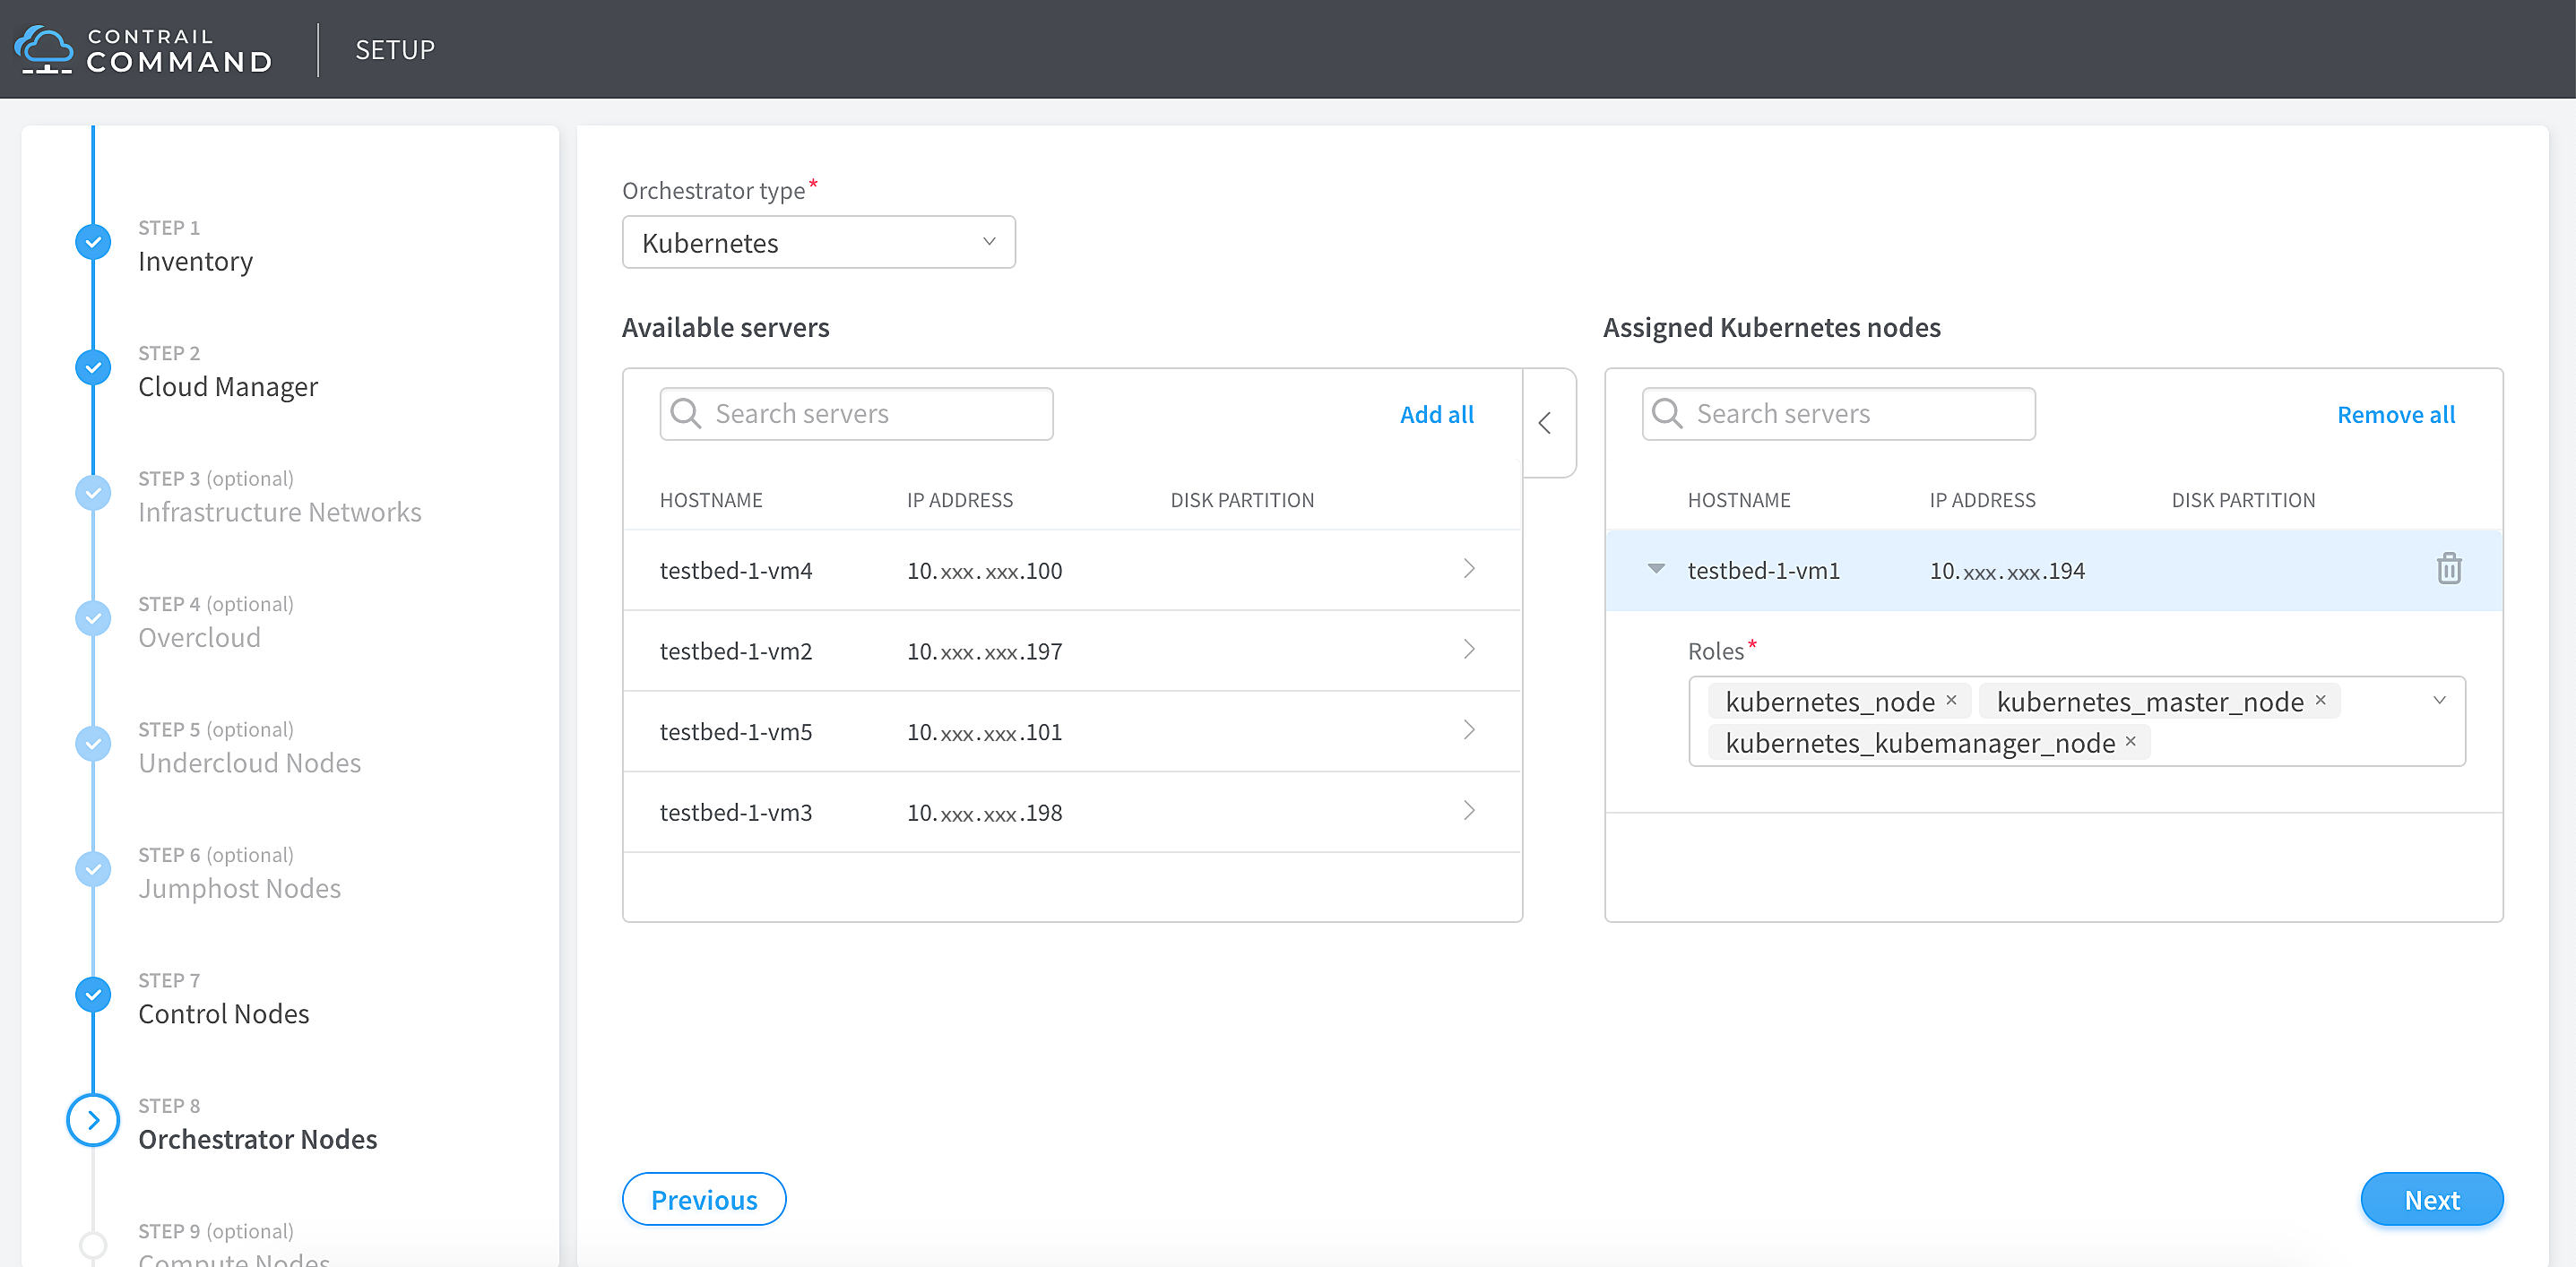Click the Step 1 Inventory checkmark circle
Viewport: 2576px width, 1267px height.
pyautogui.click(x=93, y=242)
